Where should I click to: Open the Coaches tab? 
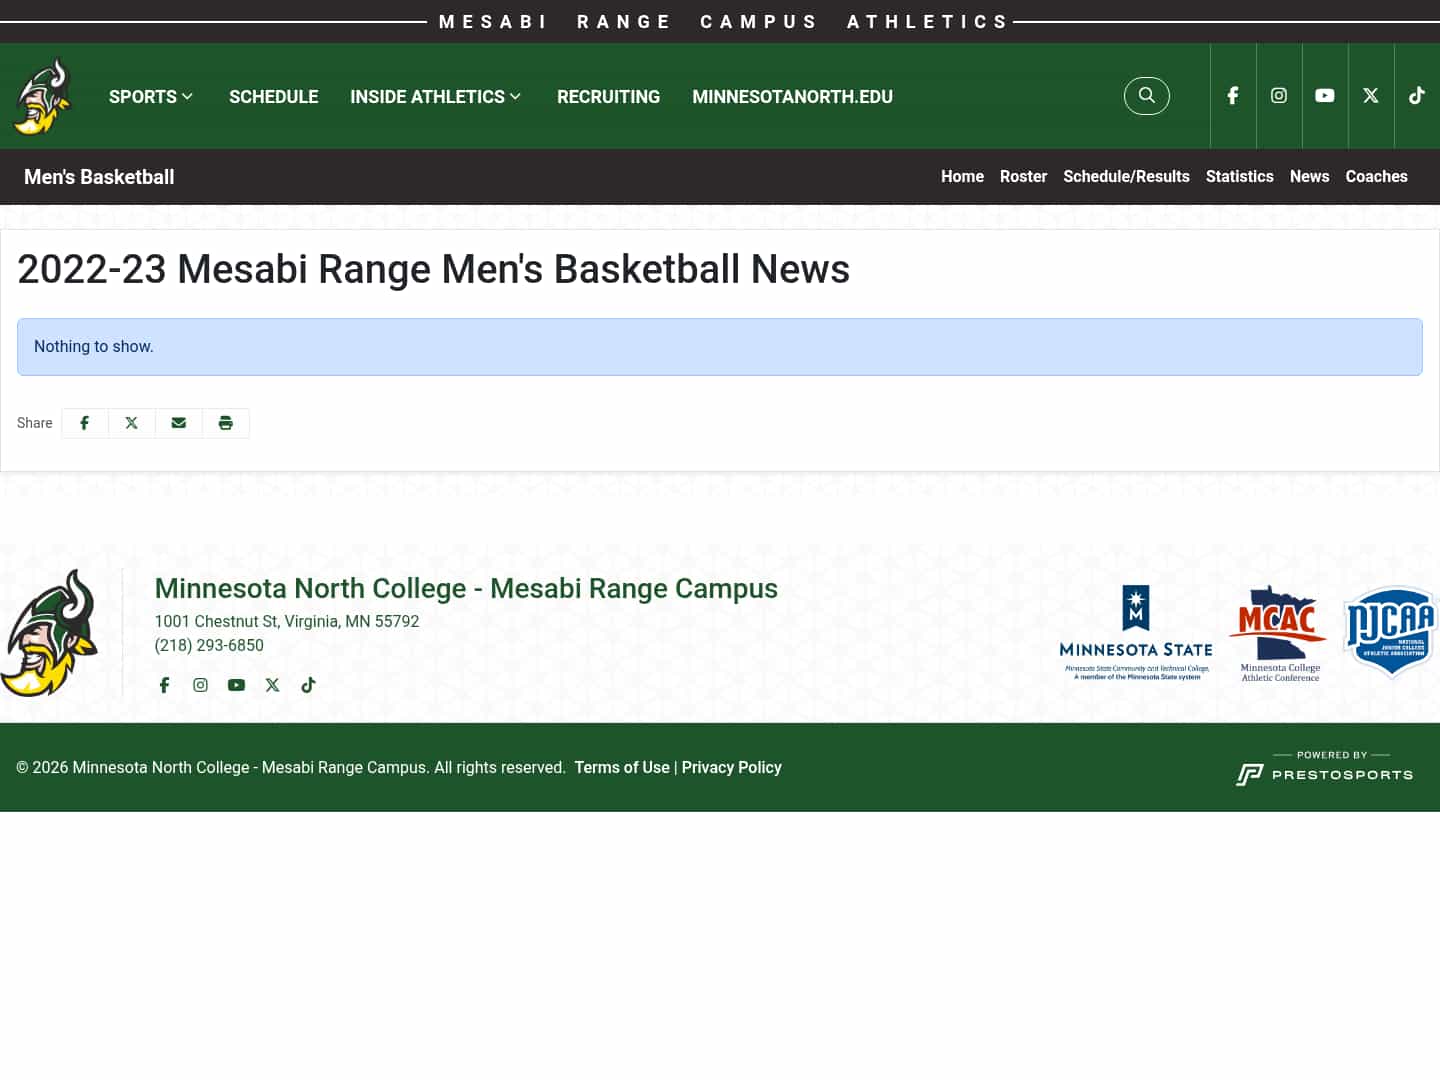coord(1376,176)
